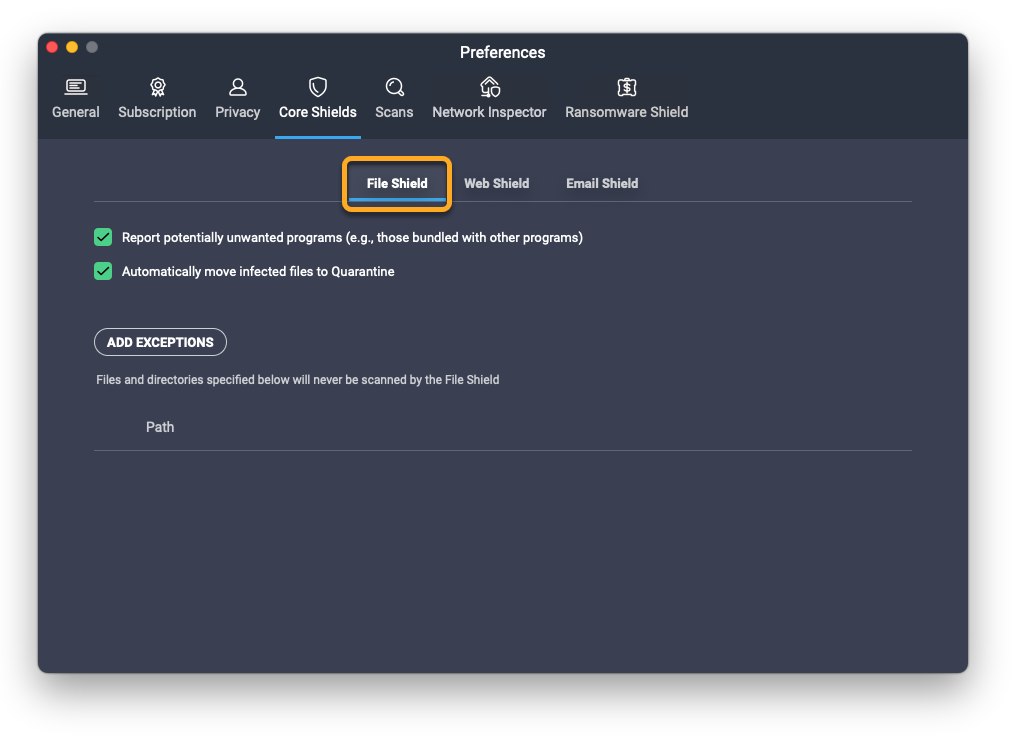Image resolution: width=1026 pixels, height=736 pixels.
Task: Open Scans using the magnifier icon
Action: pyautogui.click(x=394, y=87)
